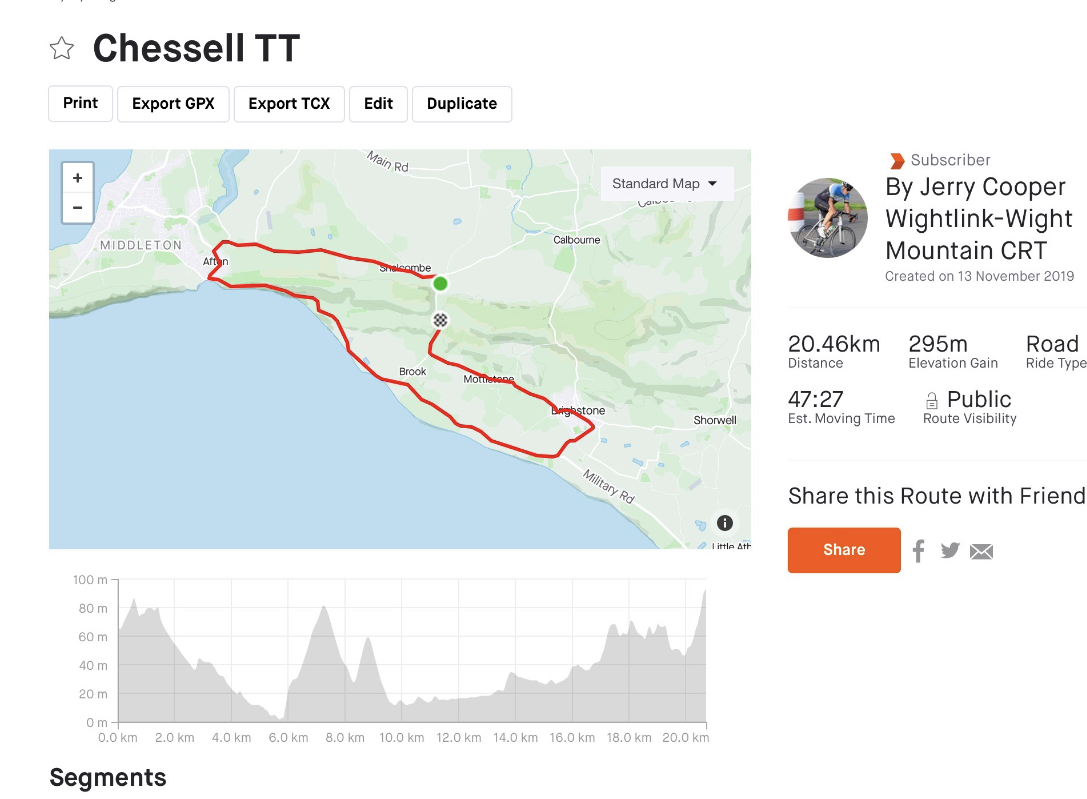Export the route as TCX
This screenshot has width=1087, height=799.
(x=289, y=104)
